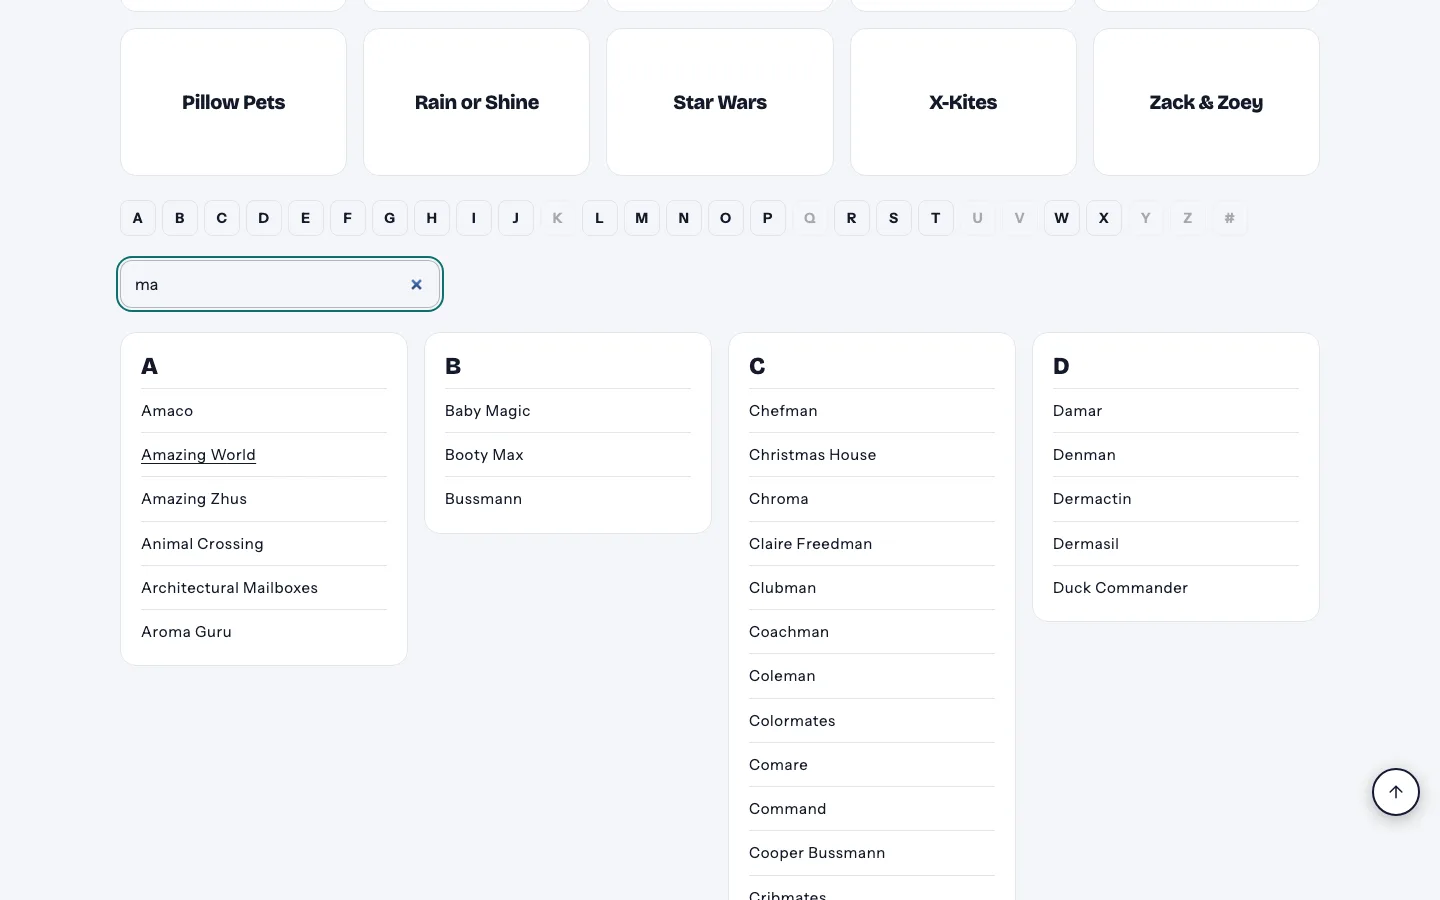Open the Amazing World brand link
Viewport: 1440px width, 900px height.
[x=198, y=455]
